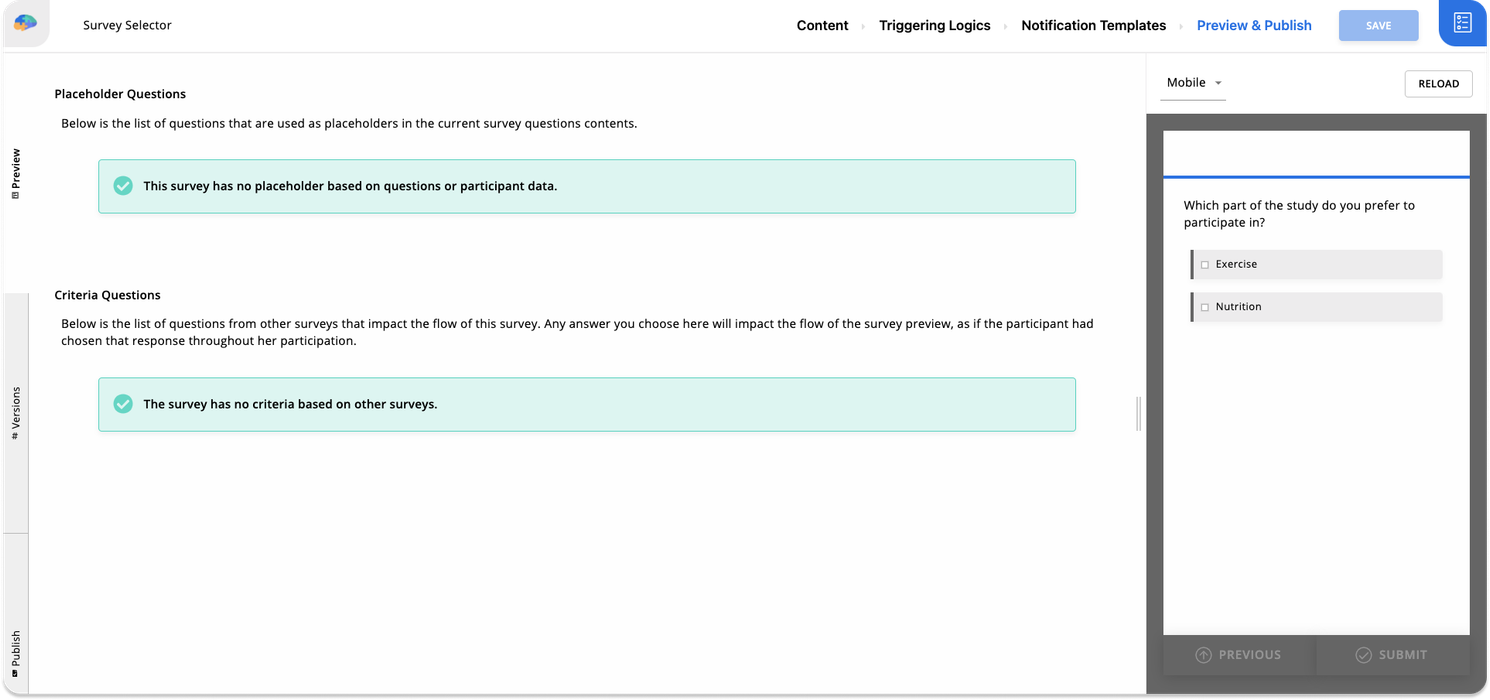Screen dimensions: 1490x700
Task: Click the panel resize divider handle
Action: (1137, 413)
